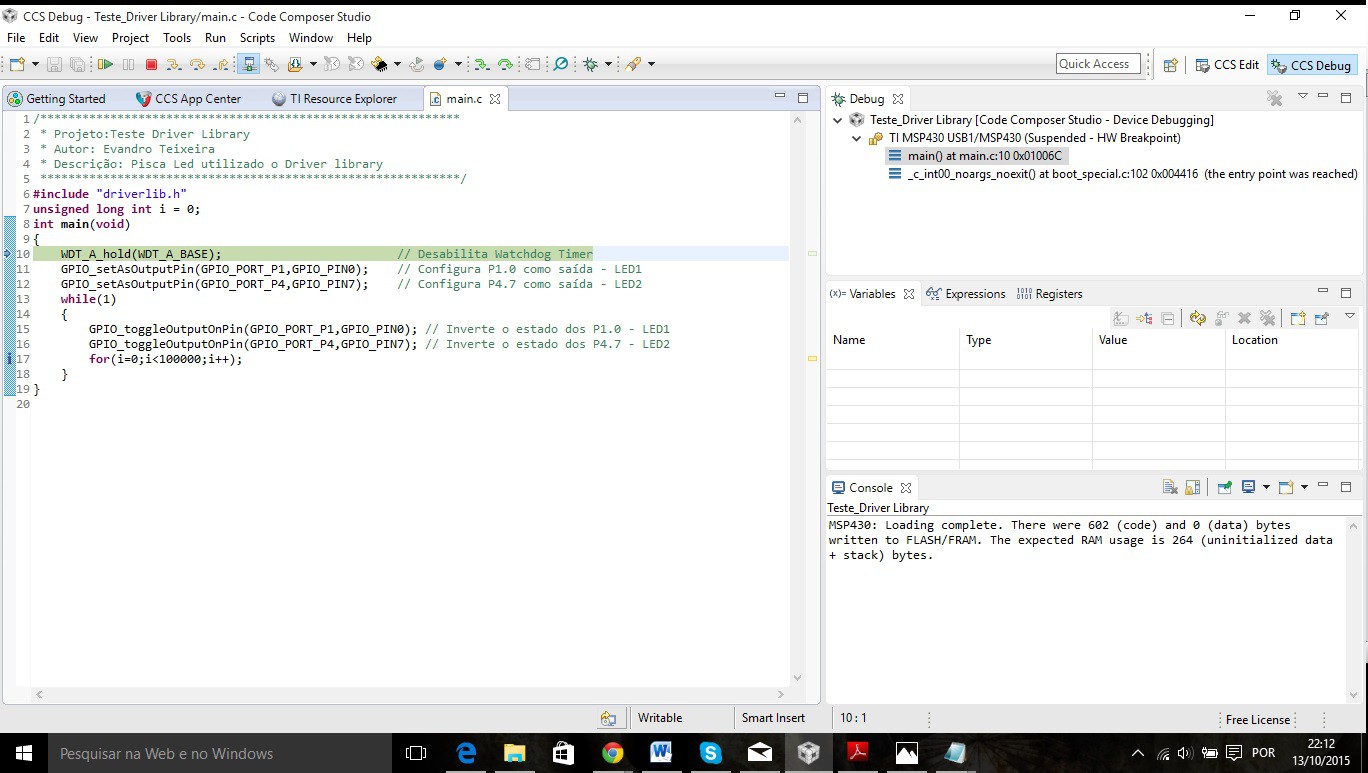Open the Scripts menu
The height and width of the screenshot is (773, 1368).
(x=257, y=38)
